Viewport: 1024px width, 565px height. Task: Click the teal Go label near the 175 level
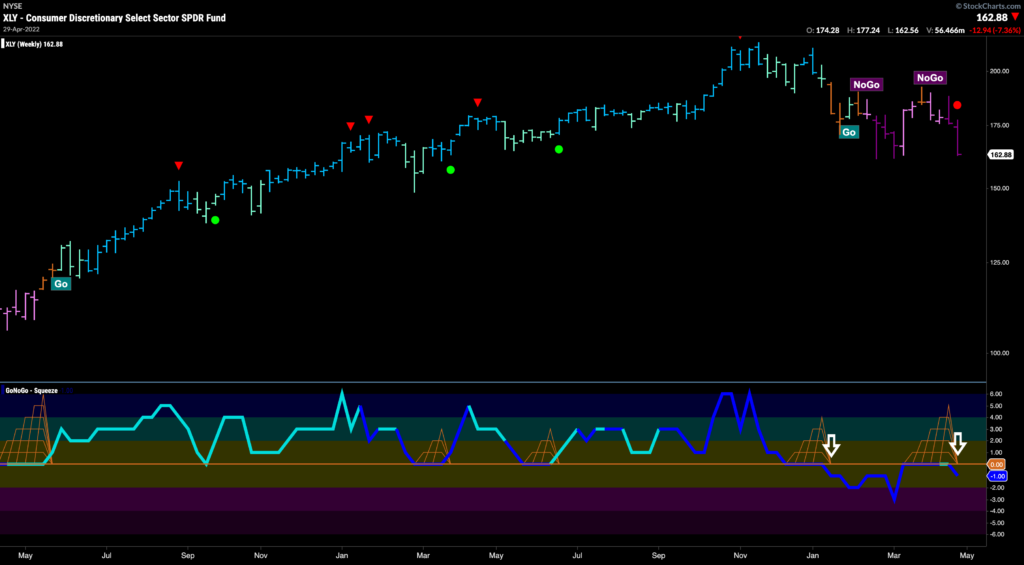pyautogui.click(x=849, y=132)
